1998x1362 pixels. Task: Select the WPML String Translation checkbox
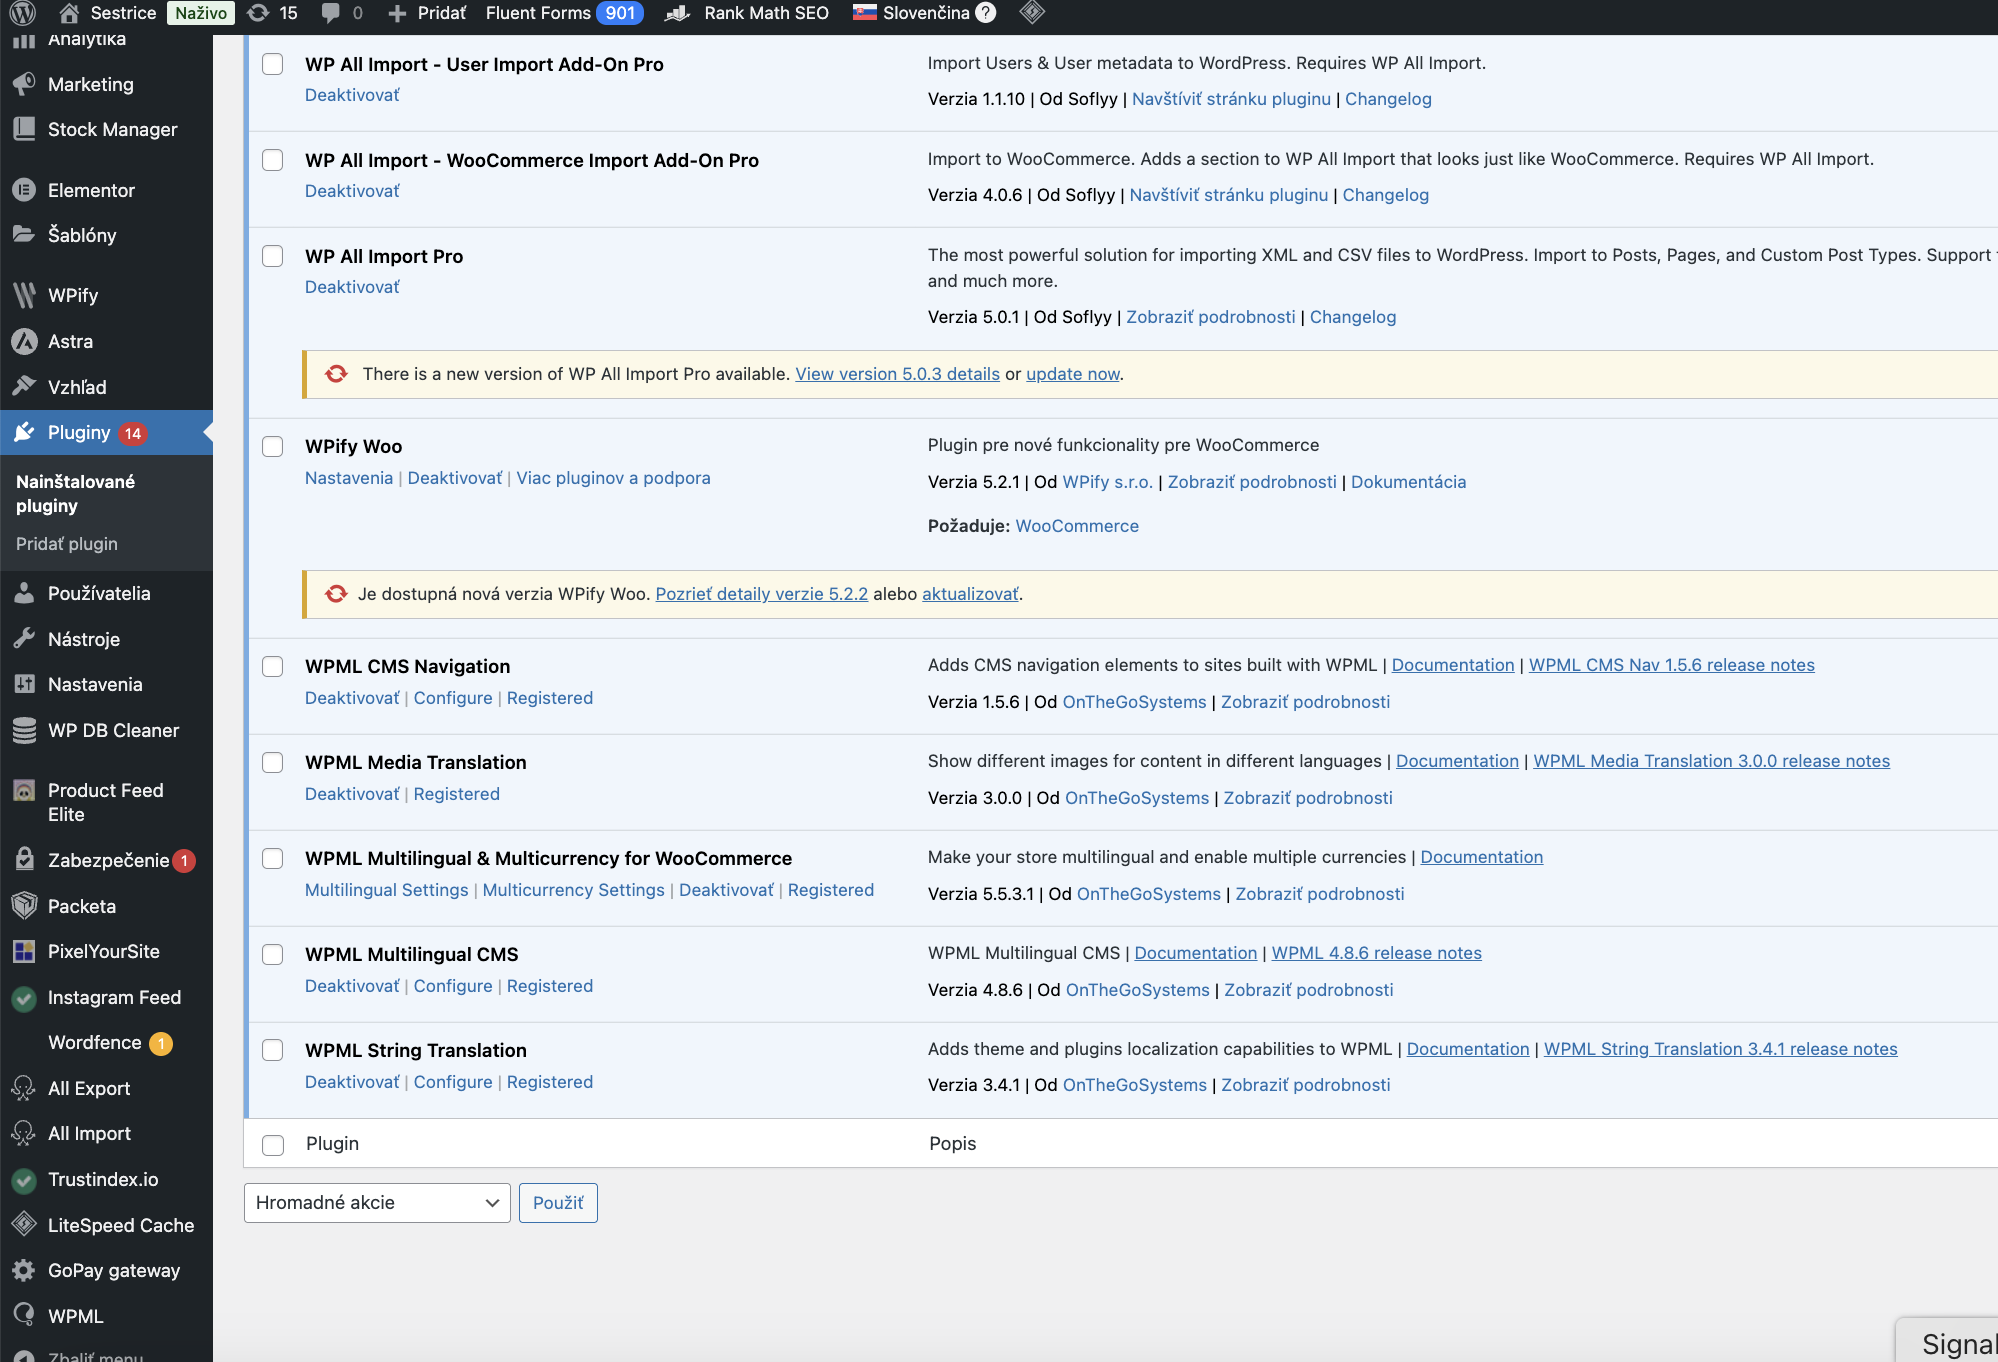273,1050
